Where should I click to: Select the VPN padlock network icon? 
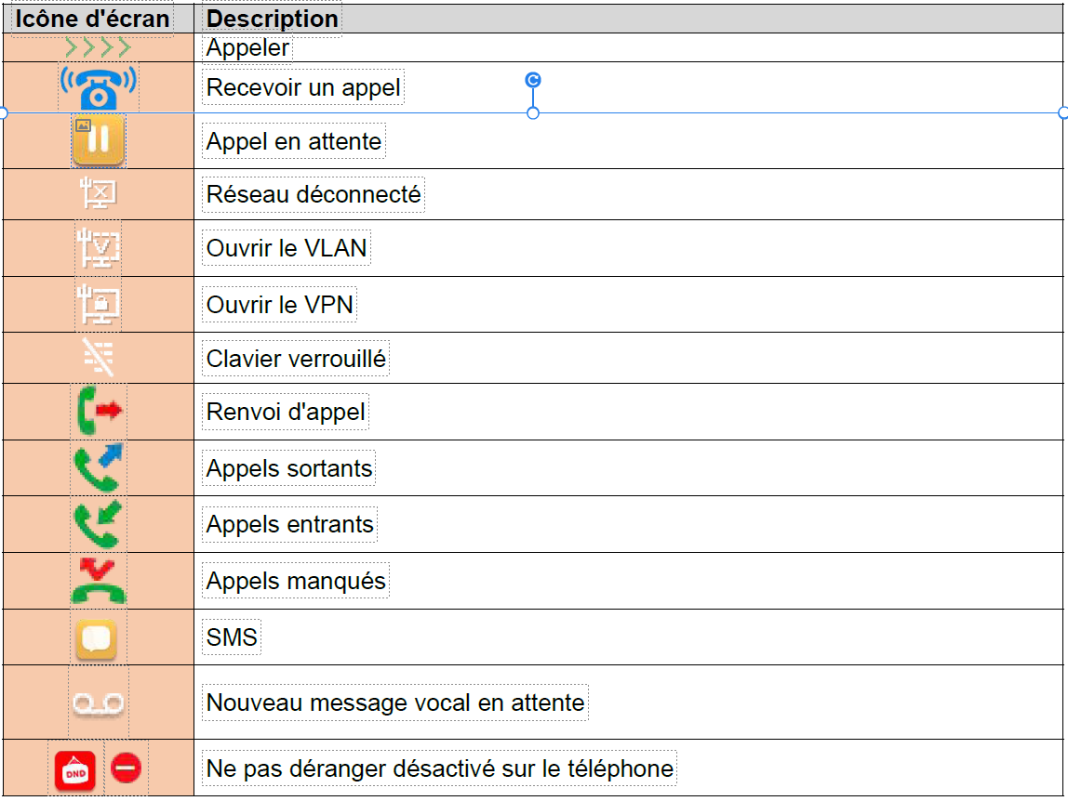click(x=98, y=304)
